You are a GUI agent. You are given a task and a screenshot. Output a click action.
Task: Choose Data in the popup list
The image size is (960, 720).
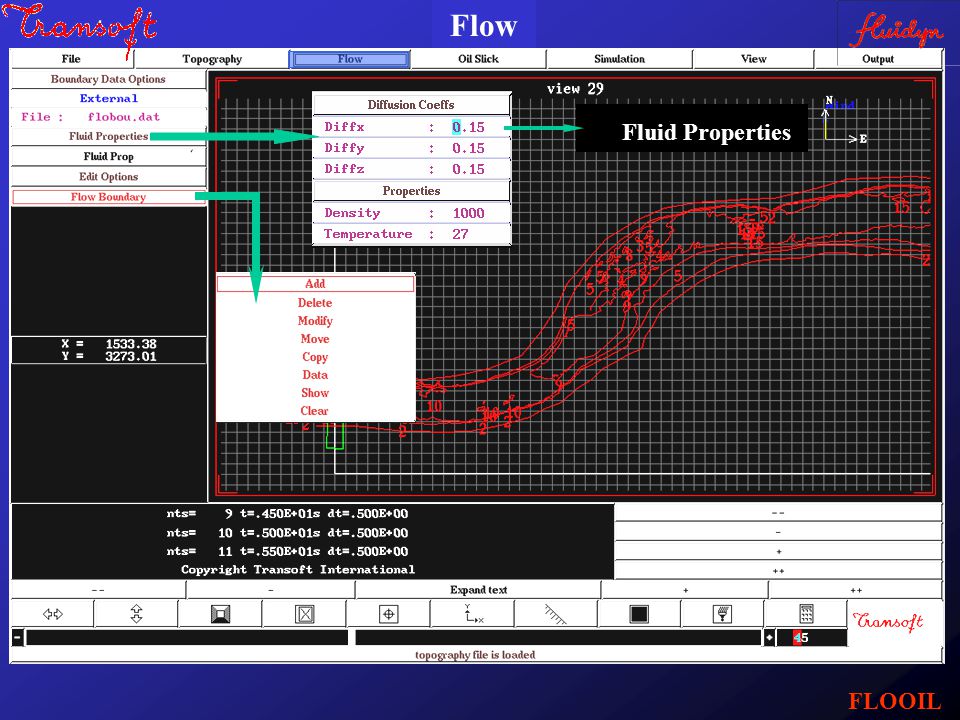click(315, 375)
